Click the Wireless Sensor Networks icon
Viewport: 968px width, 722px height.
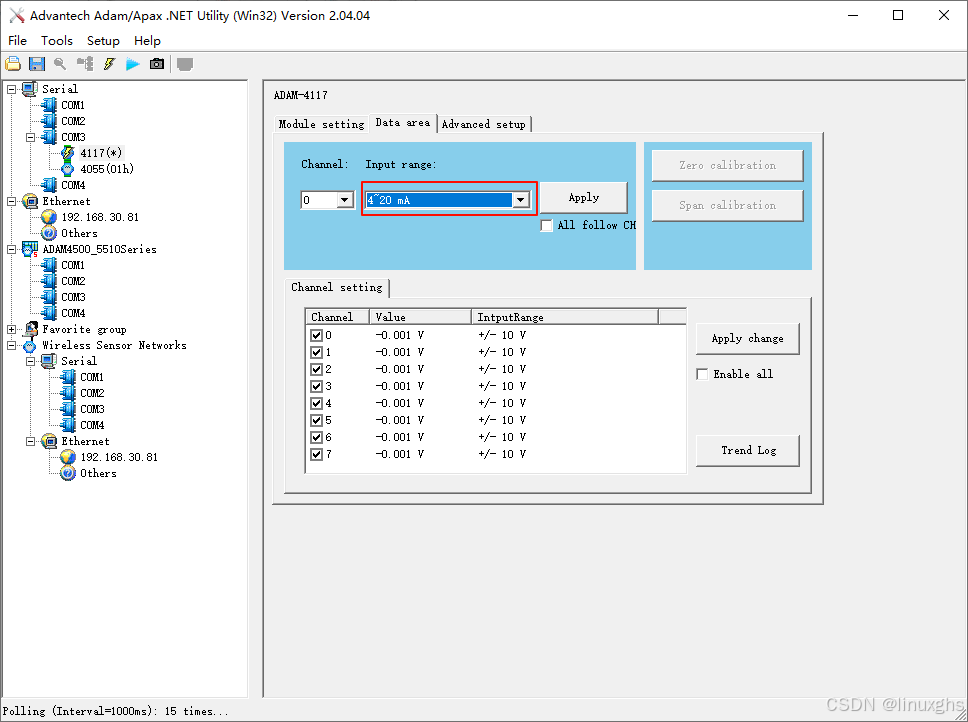[x=30, y=345]
